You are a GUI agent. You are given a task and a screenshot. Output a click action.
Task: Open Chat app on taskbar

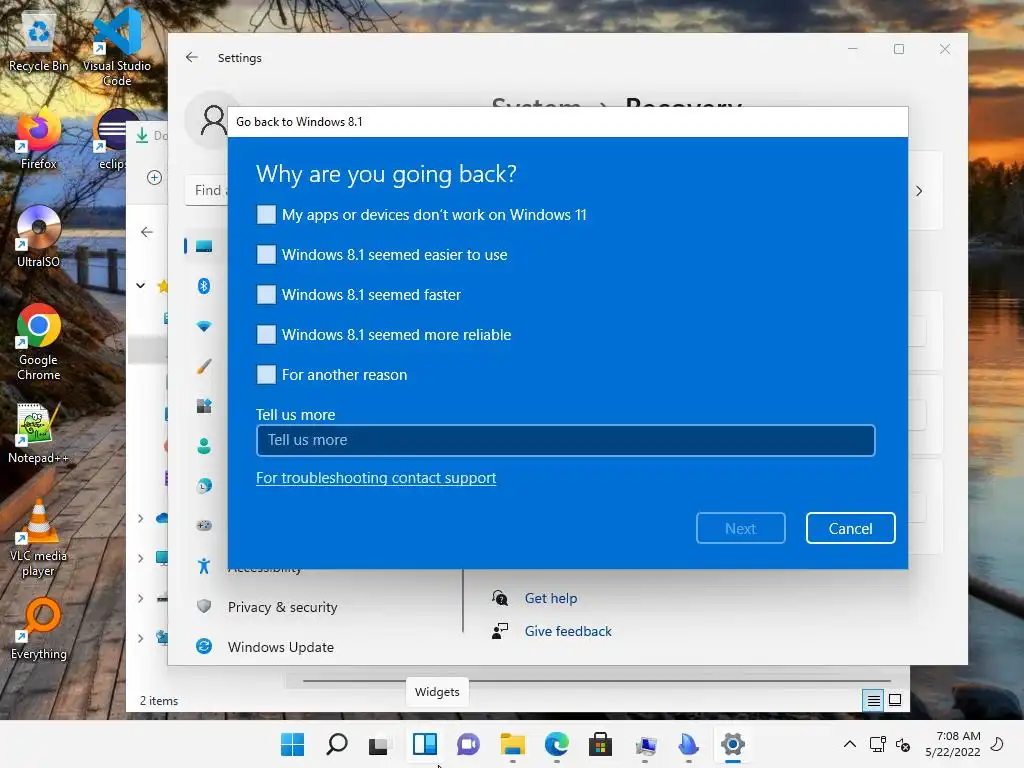click(468, 744)
